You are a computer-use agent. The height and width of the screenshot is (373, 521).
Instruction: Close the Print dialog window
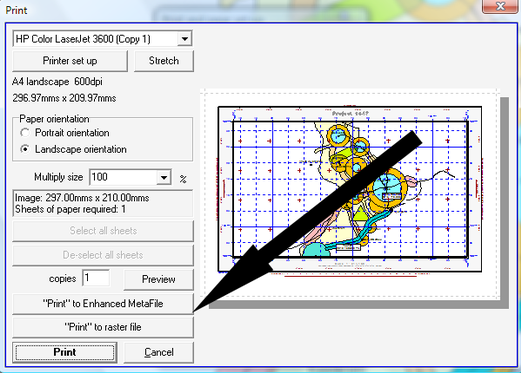click(500, 6)
